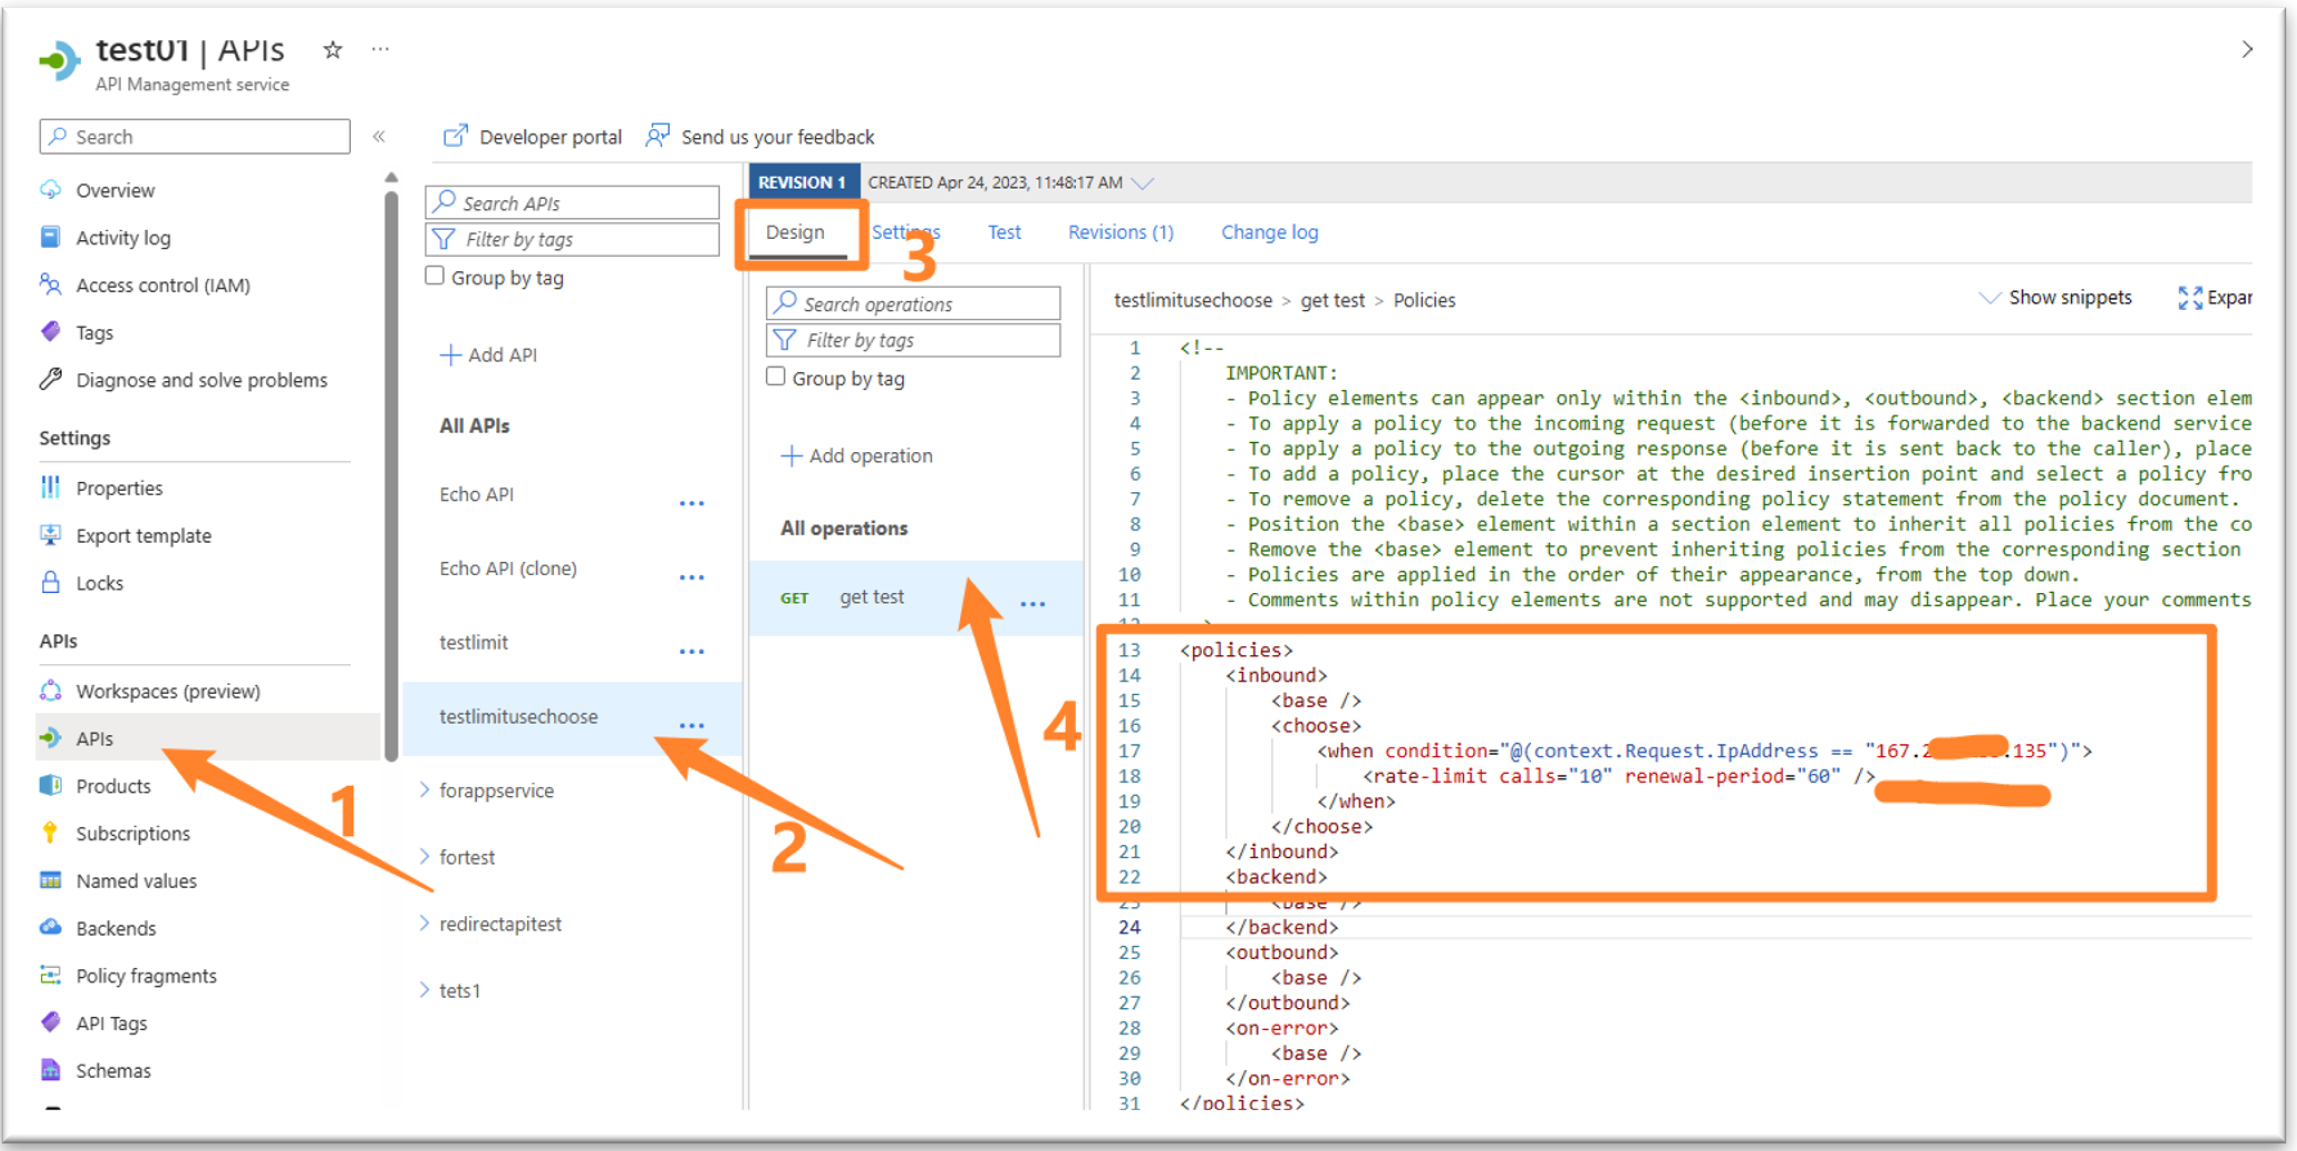This screenshot has width=2297, height=1151.
Task: Click the favorite star icon beside title
Action: tap(333, 50)
